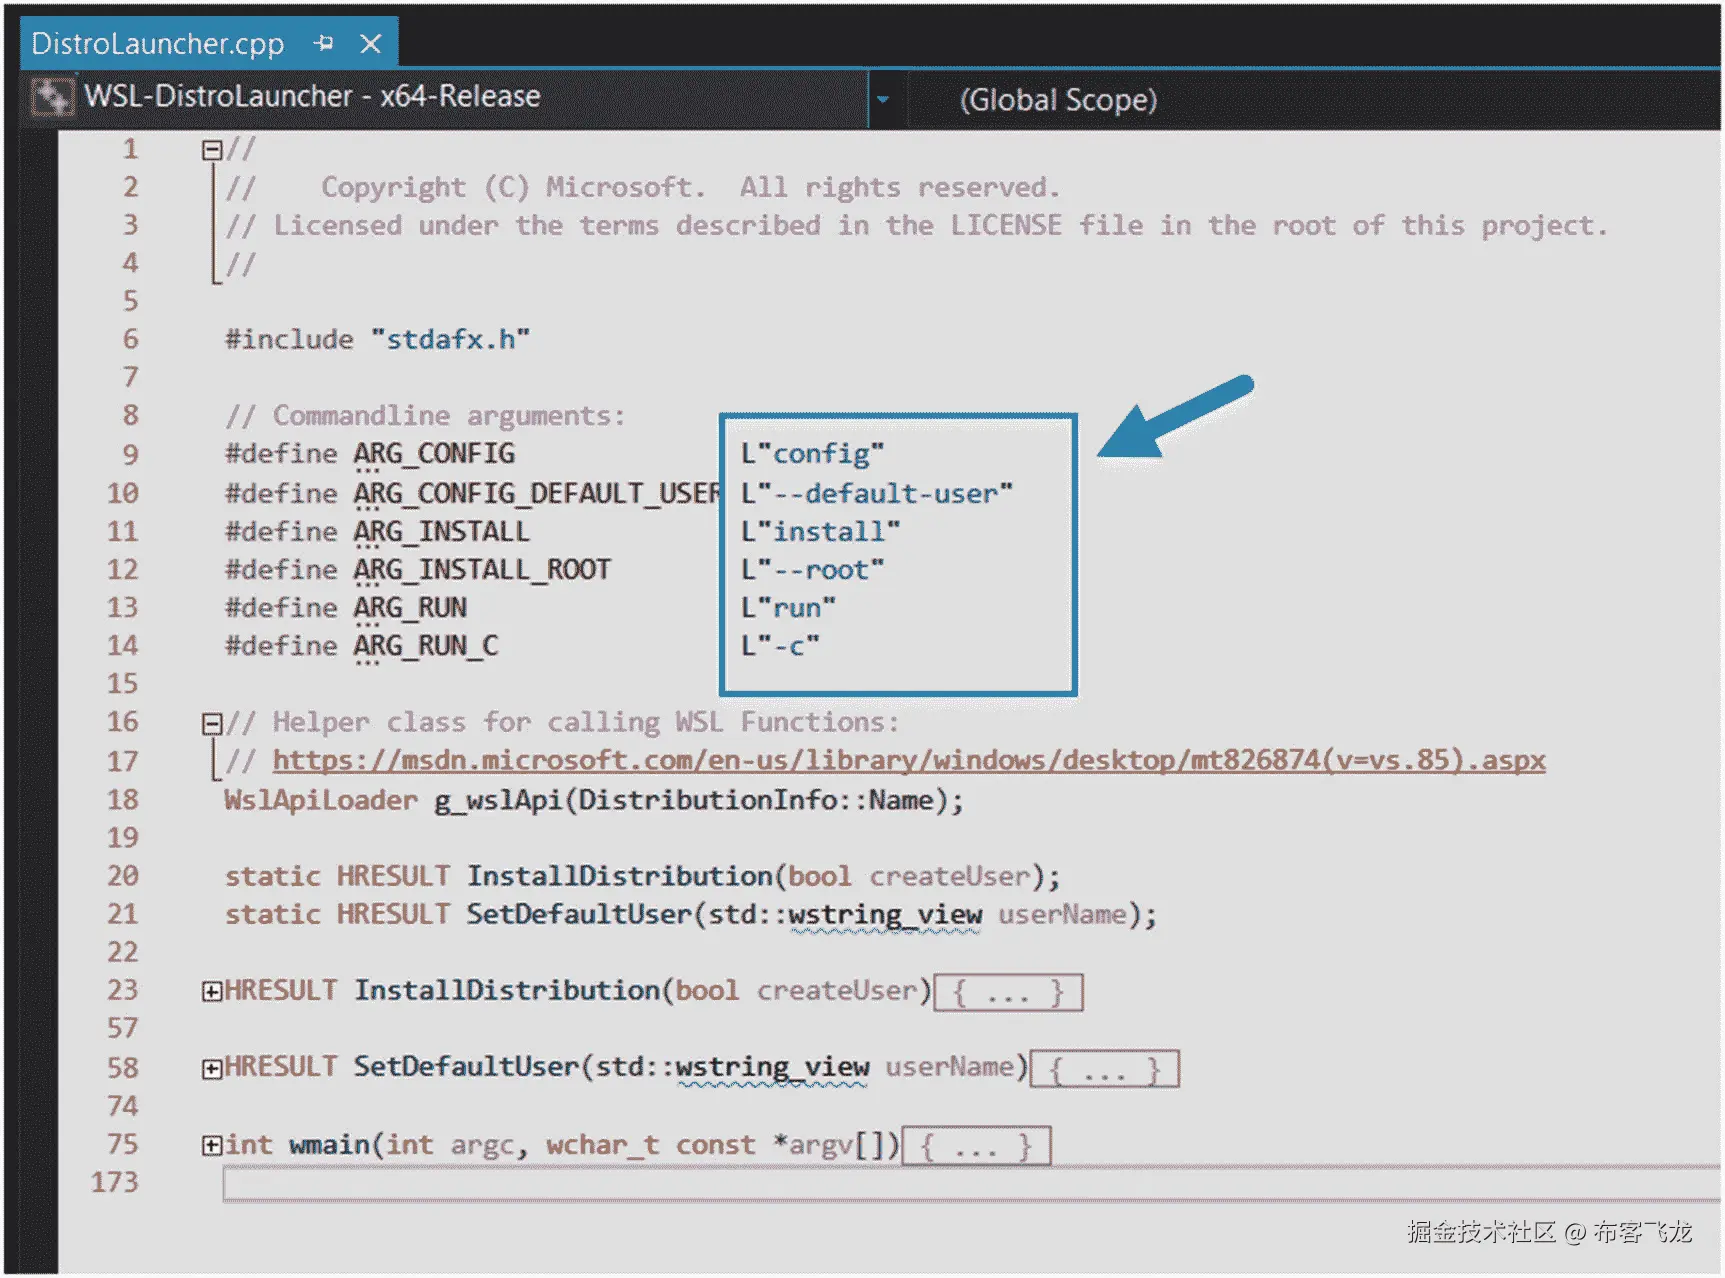Click the collapsed body of wmain
Screen dimensions: 1725x1278
(x=976, y=1146)
